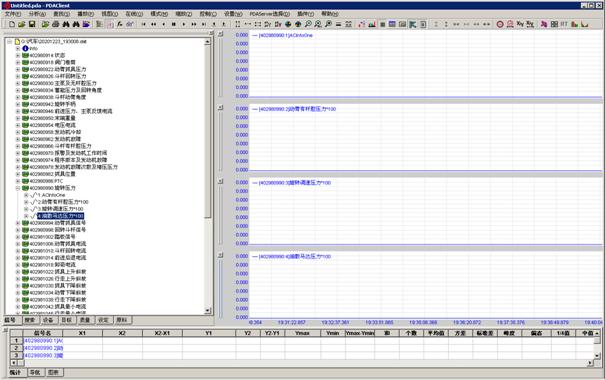Toggle the check mark of signal 2 in tree

coord(33,202)
